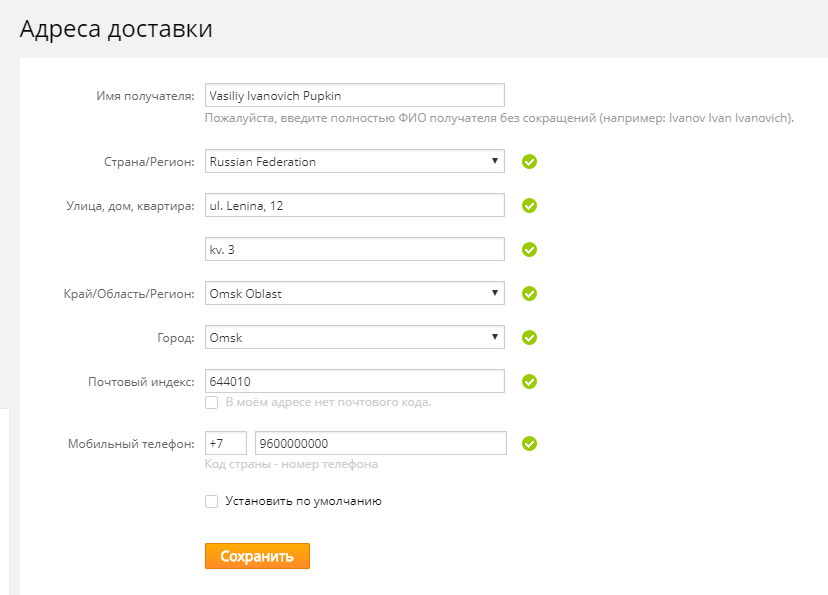828x595 pixels.
Task: Click the postal code field showing 644010
Action: 354,381
